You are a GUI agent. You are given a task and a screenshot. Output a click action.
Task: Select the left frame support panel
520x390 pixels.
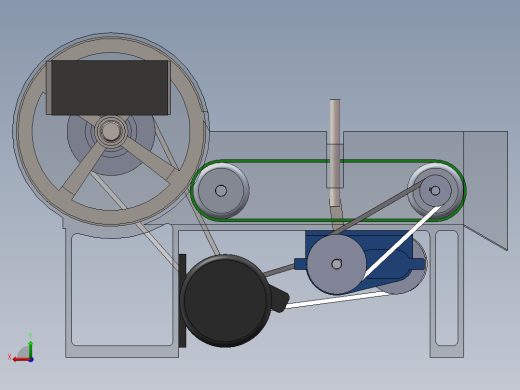coord(122,290)
